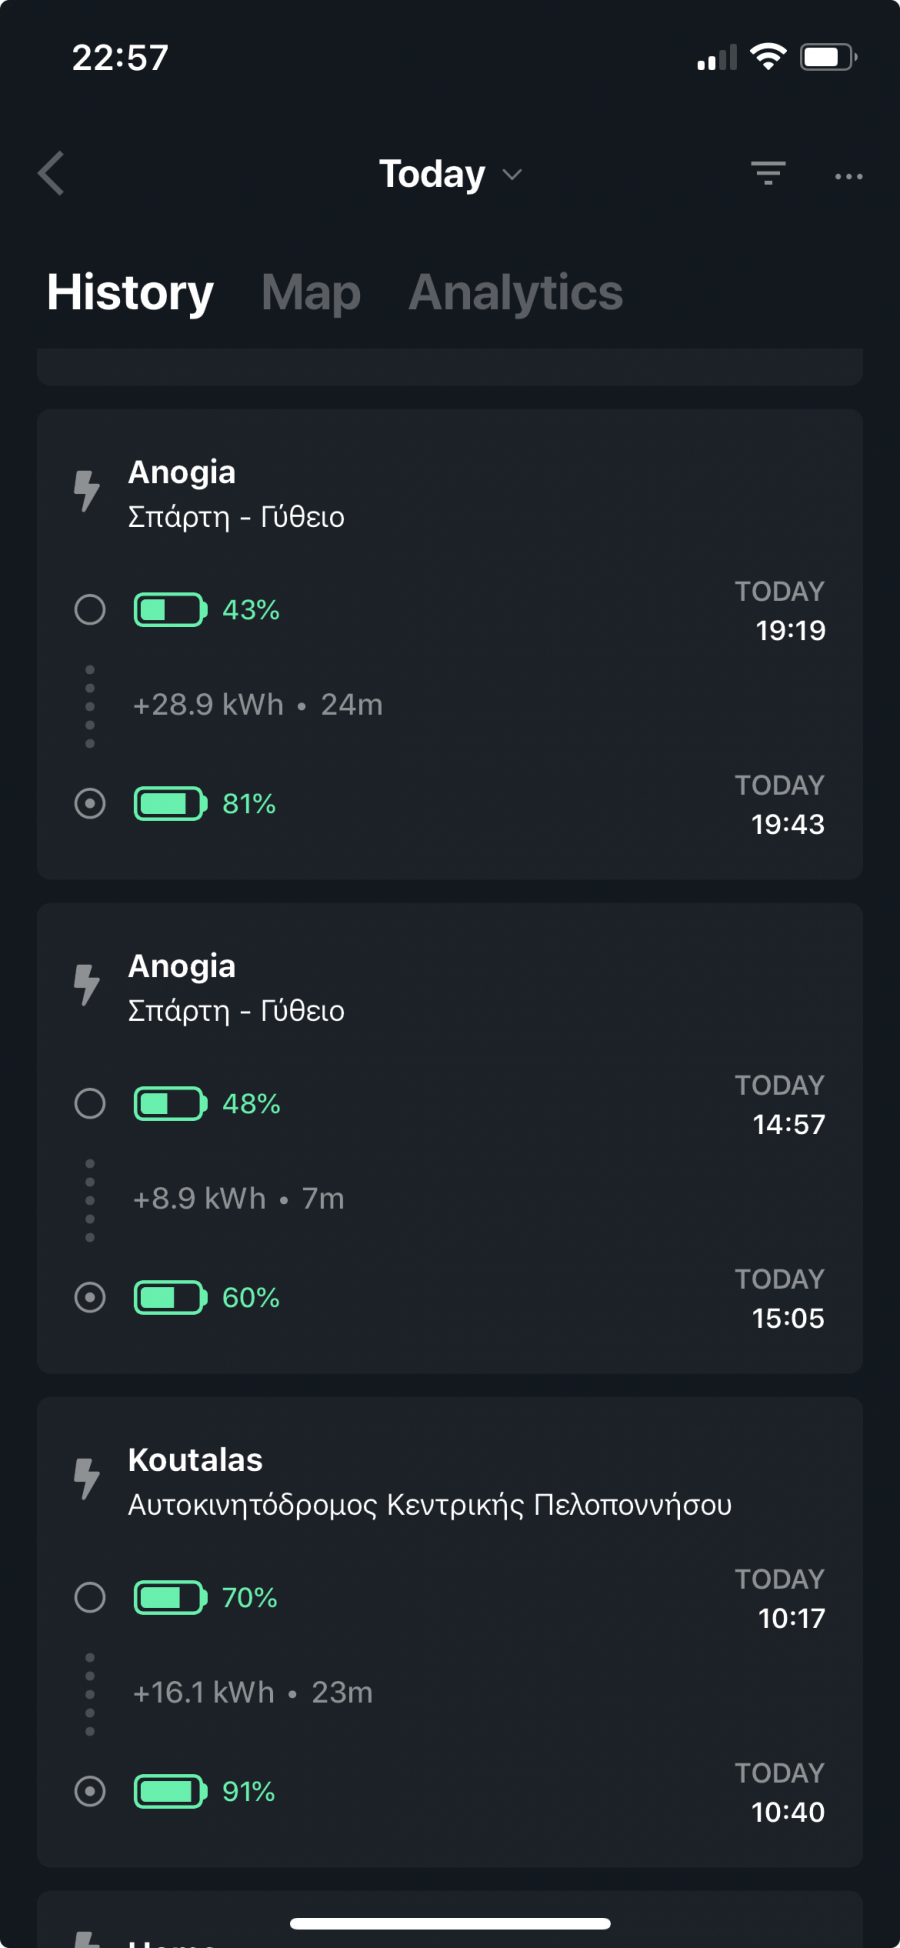The image size is (900, 1948).
Task: Expand the Koutalas charging session card
Action: [450, 1632]
